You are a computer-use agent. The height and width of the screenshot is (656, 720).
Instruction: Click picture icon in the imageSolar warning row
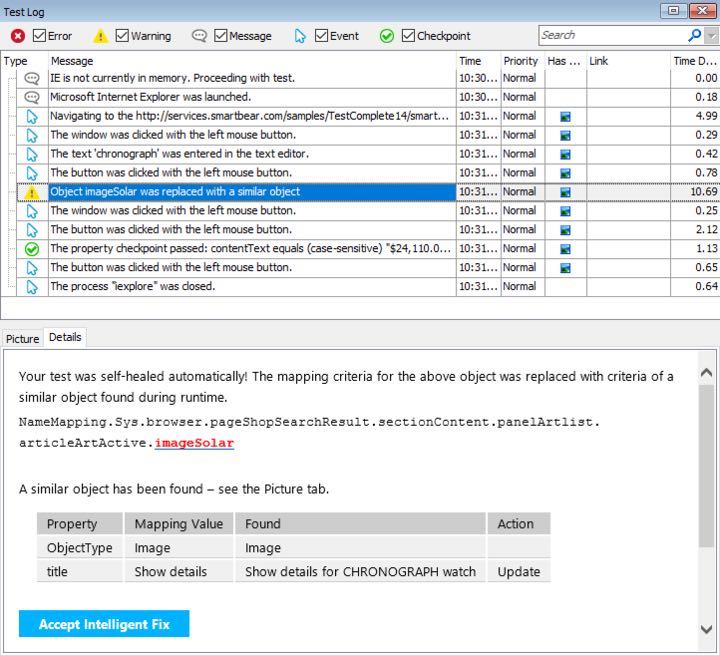pos(565,192)
